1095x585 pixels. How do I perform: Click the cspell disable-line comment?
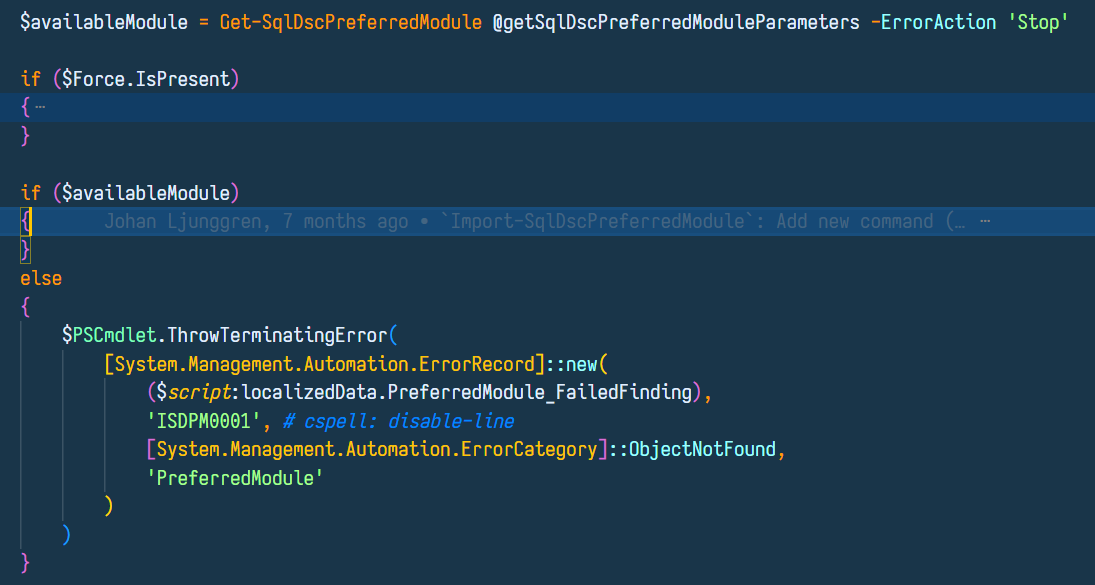pos(399,421)
